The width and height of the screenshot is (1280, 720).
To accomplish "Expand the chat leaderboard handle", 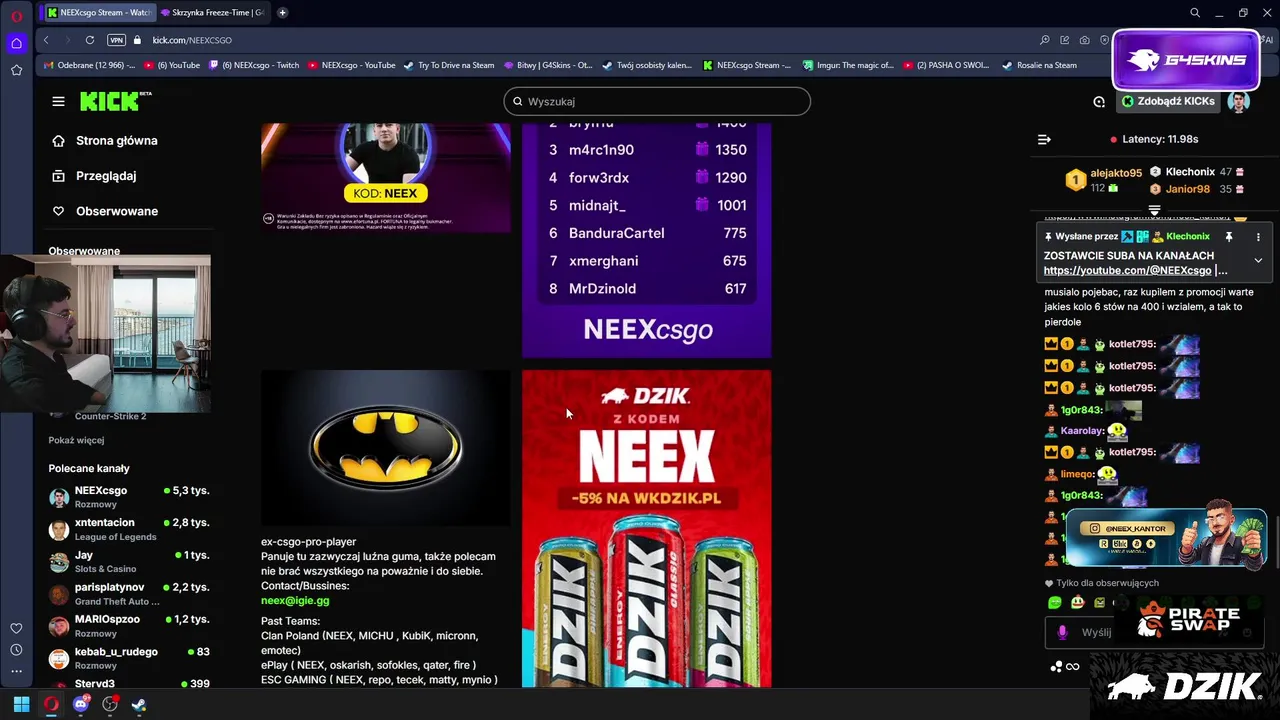I will pyautogui.click(x=1154, y=211).
